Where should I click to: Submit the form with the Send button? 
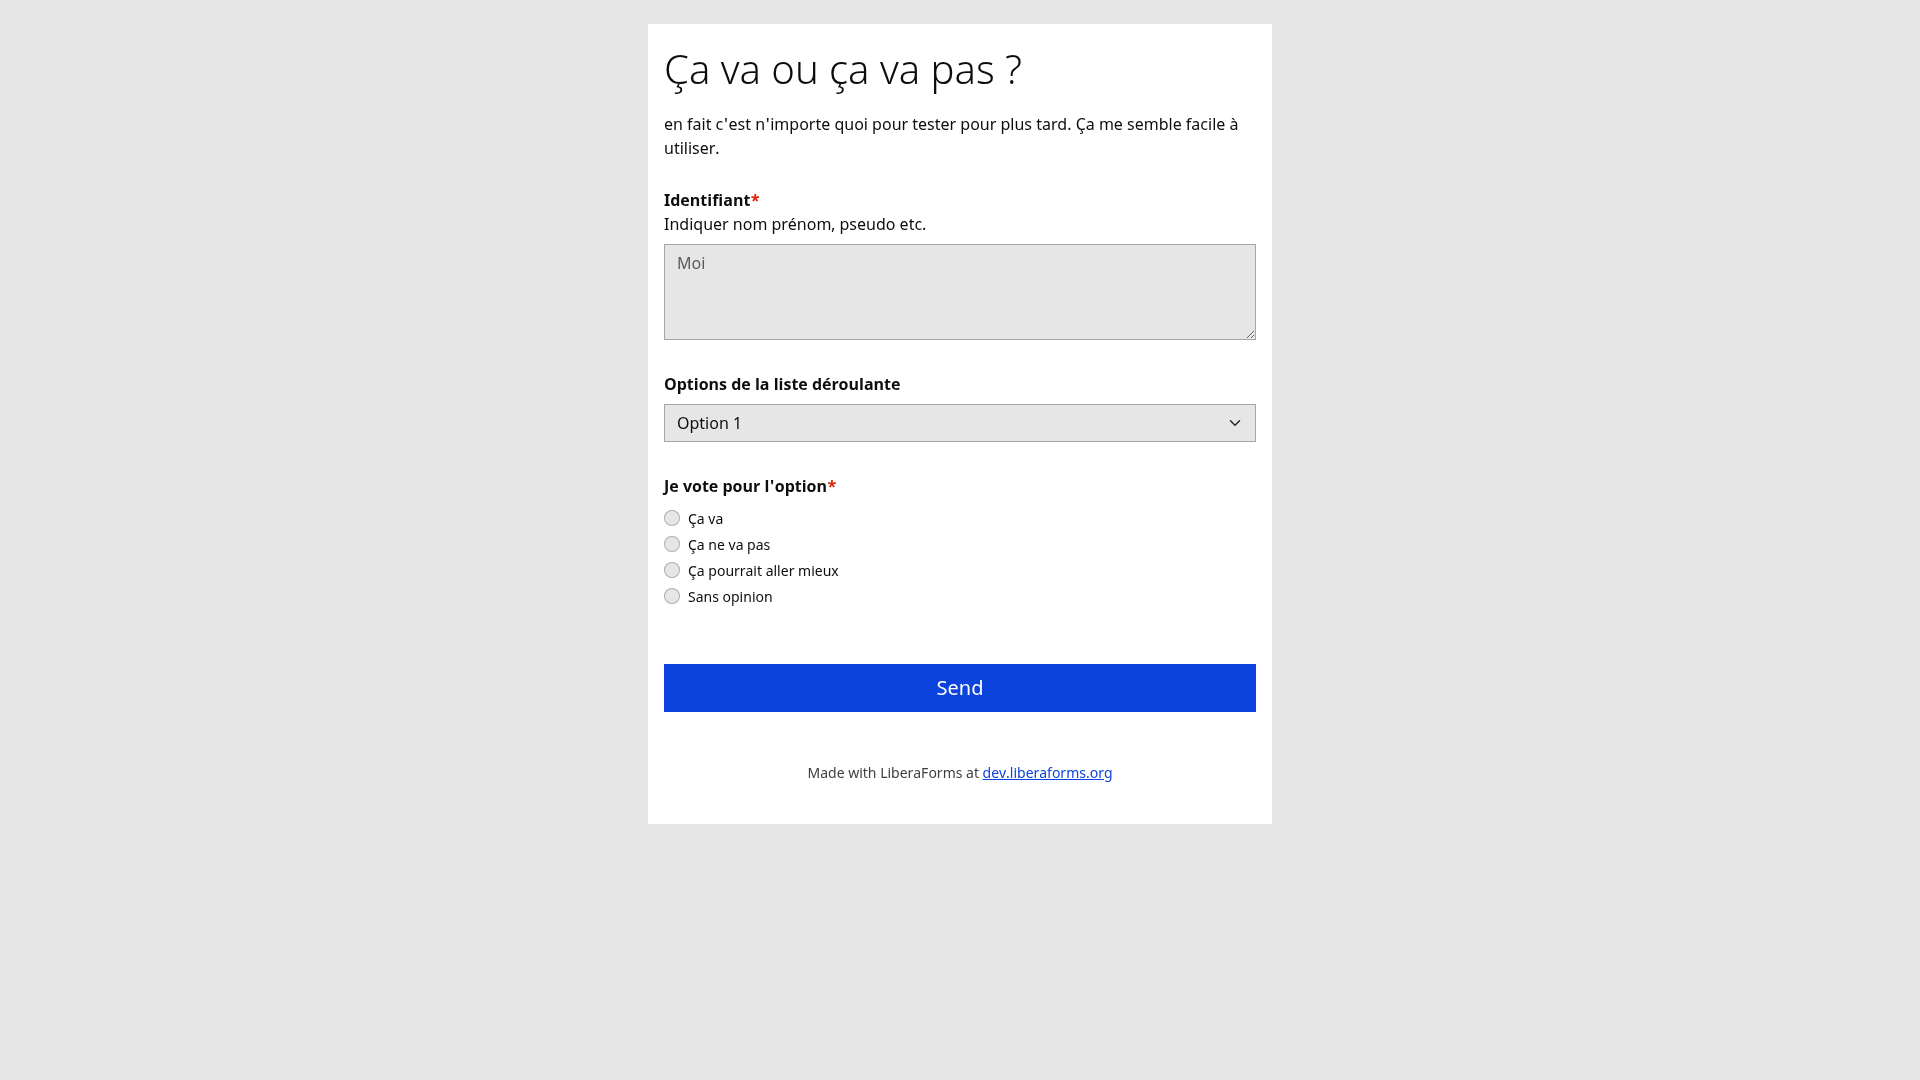click(960, 688)
